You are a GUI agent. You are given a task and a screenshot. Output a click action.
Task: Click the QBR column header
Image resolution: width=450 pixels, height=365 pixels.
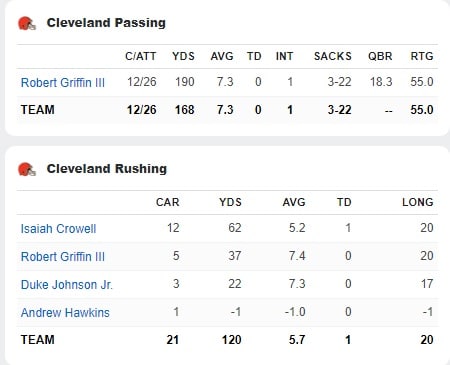click(380, 56)
